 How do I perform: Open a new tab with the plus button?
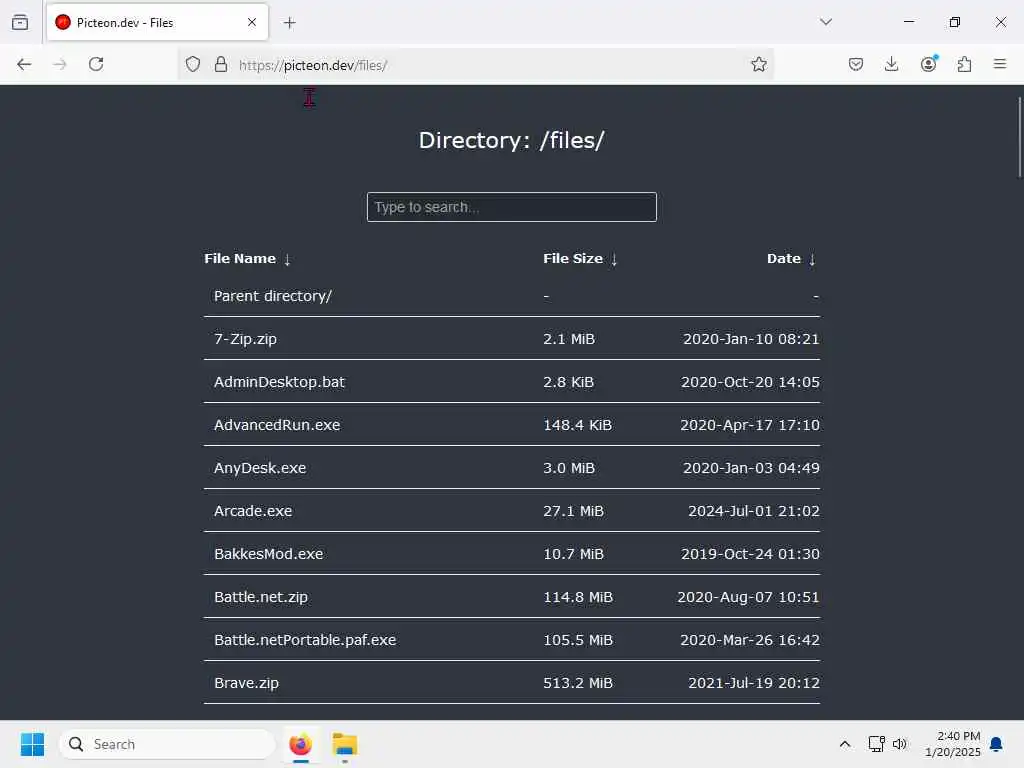pos(289,23)
